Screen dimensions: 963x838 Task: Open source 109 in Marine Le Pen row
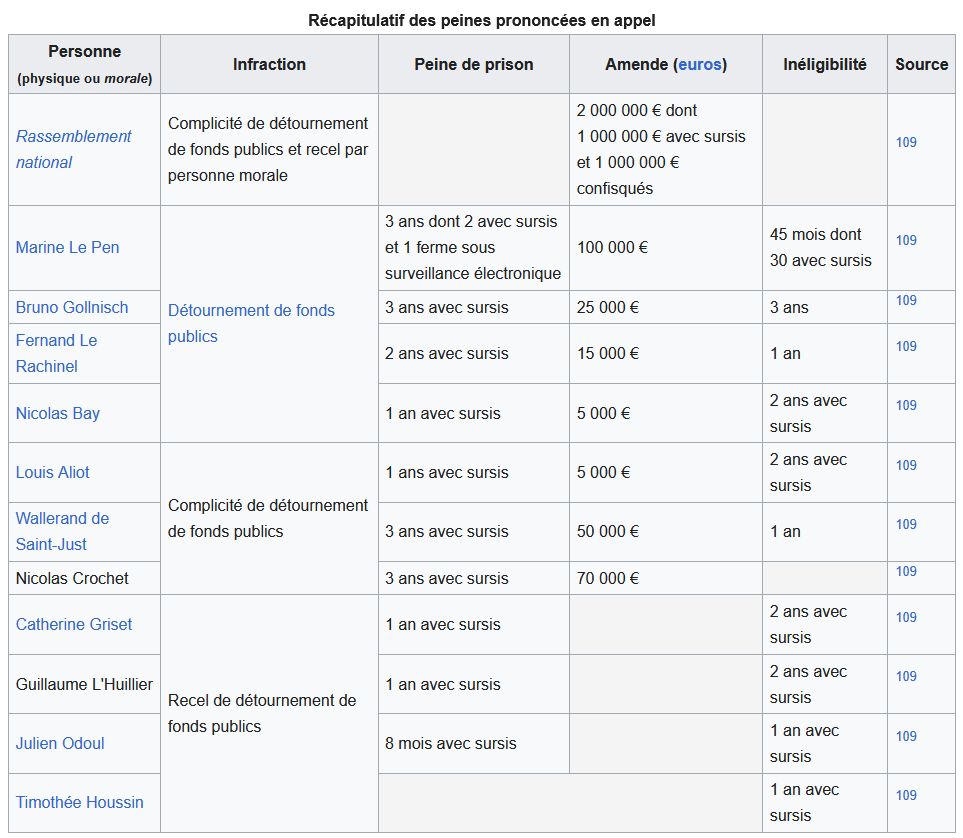click(x=906, y=240)
